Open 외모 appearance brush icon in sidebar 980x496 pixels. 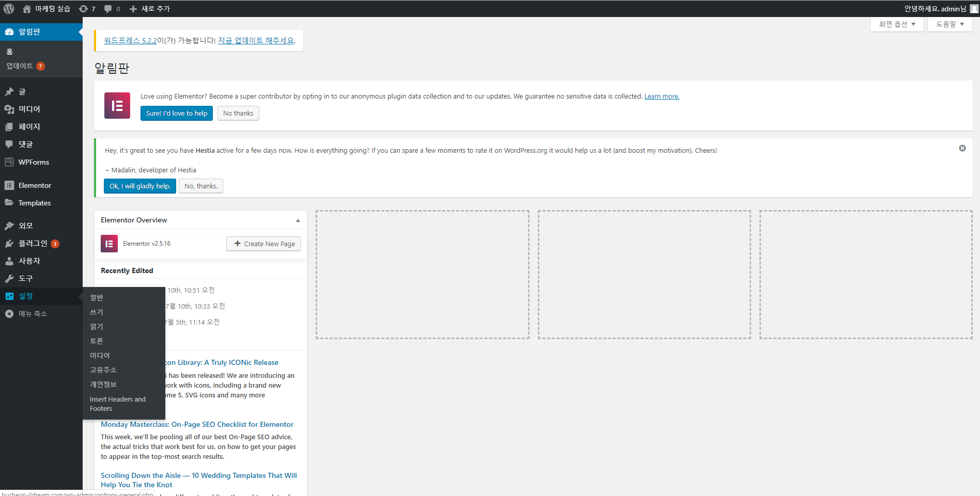(9, 226)
